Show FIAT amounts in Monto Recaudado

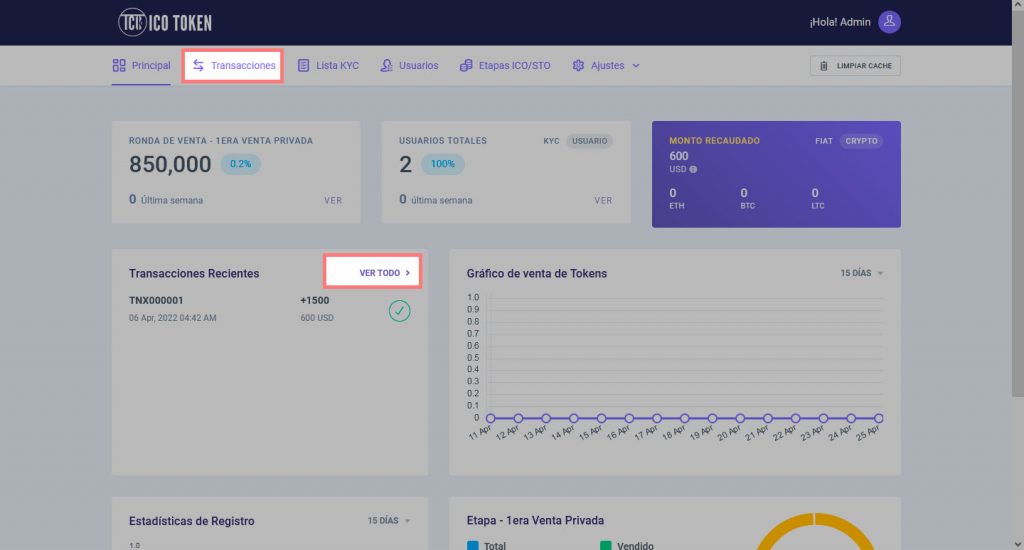click(824, 141)
